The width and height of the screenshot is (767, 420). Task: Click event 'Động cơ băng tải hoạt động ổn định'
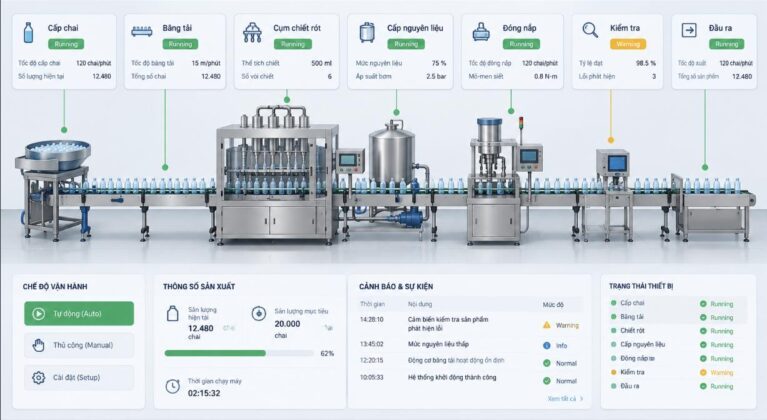click(456, 360)
